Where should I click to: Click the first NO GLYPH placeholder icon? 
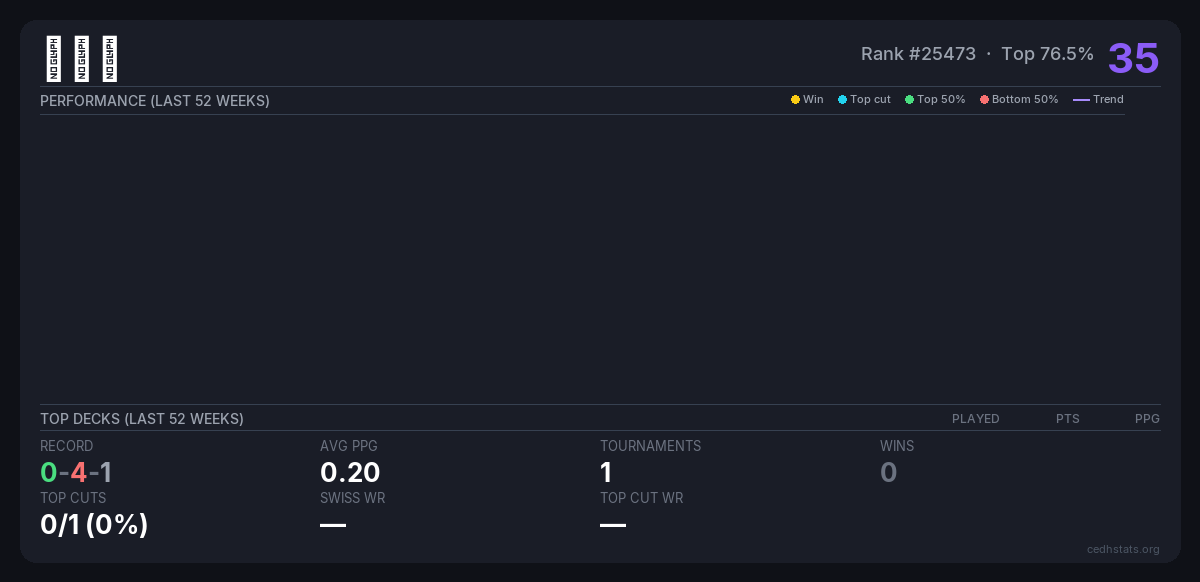(54, 59)
